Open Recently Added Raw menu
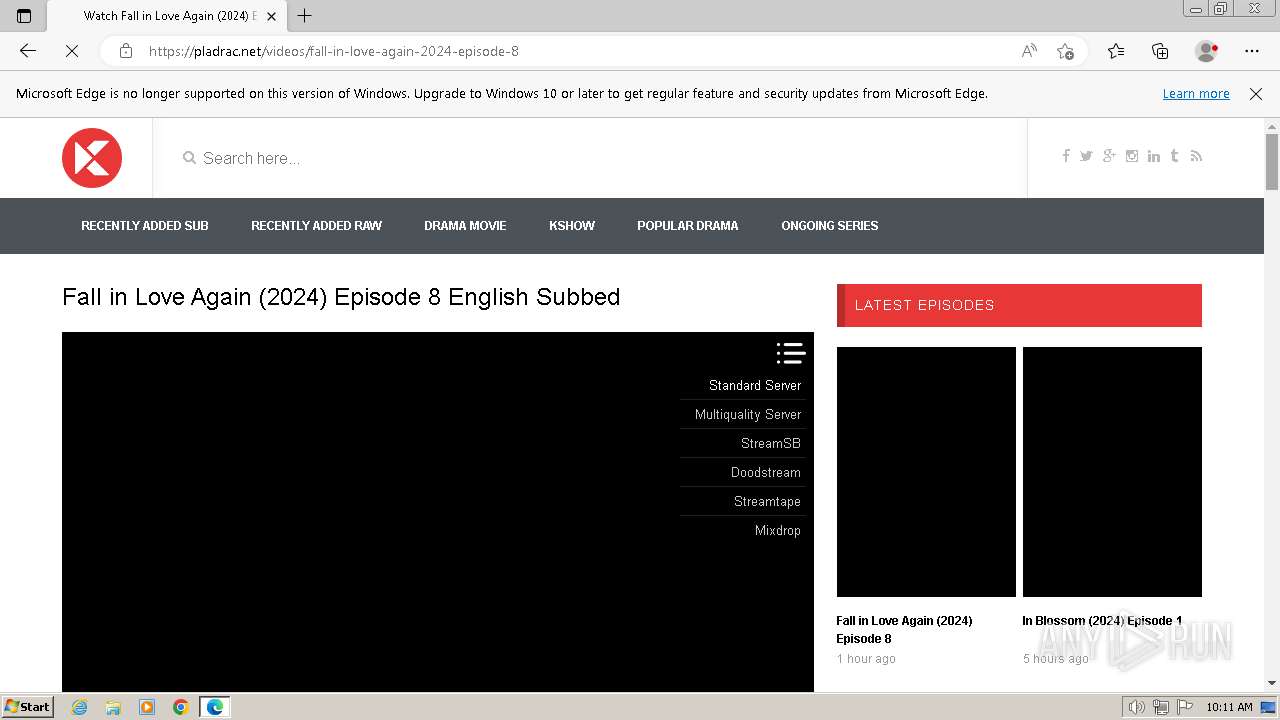This screenshot has width=1280, height=720. [316, 226]
